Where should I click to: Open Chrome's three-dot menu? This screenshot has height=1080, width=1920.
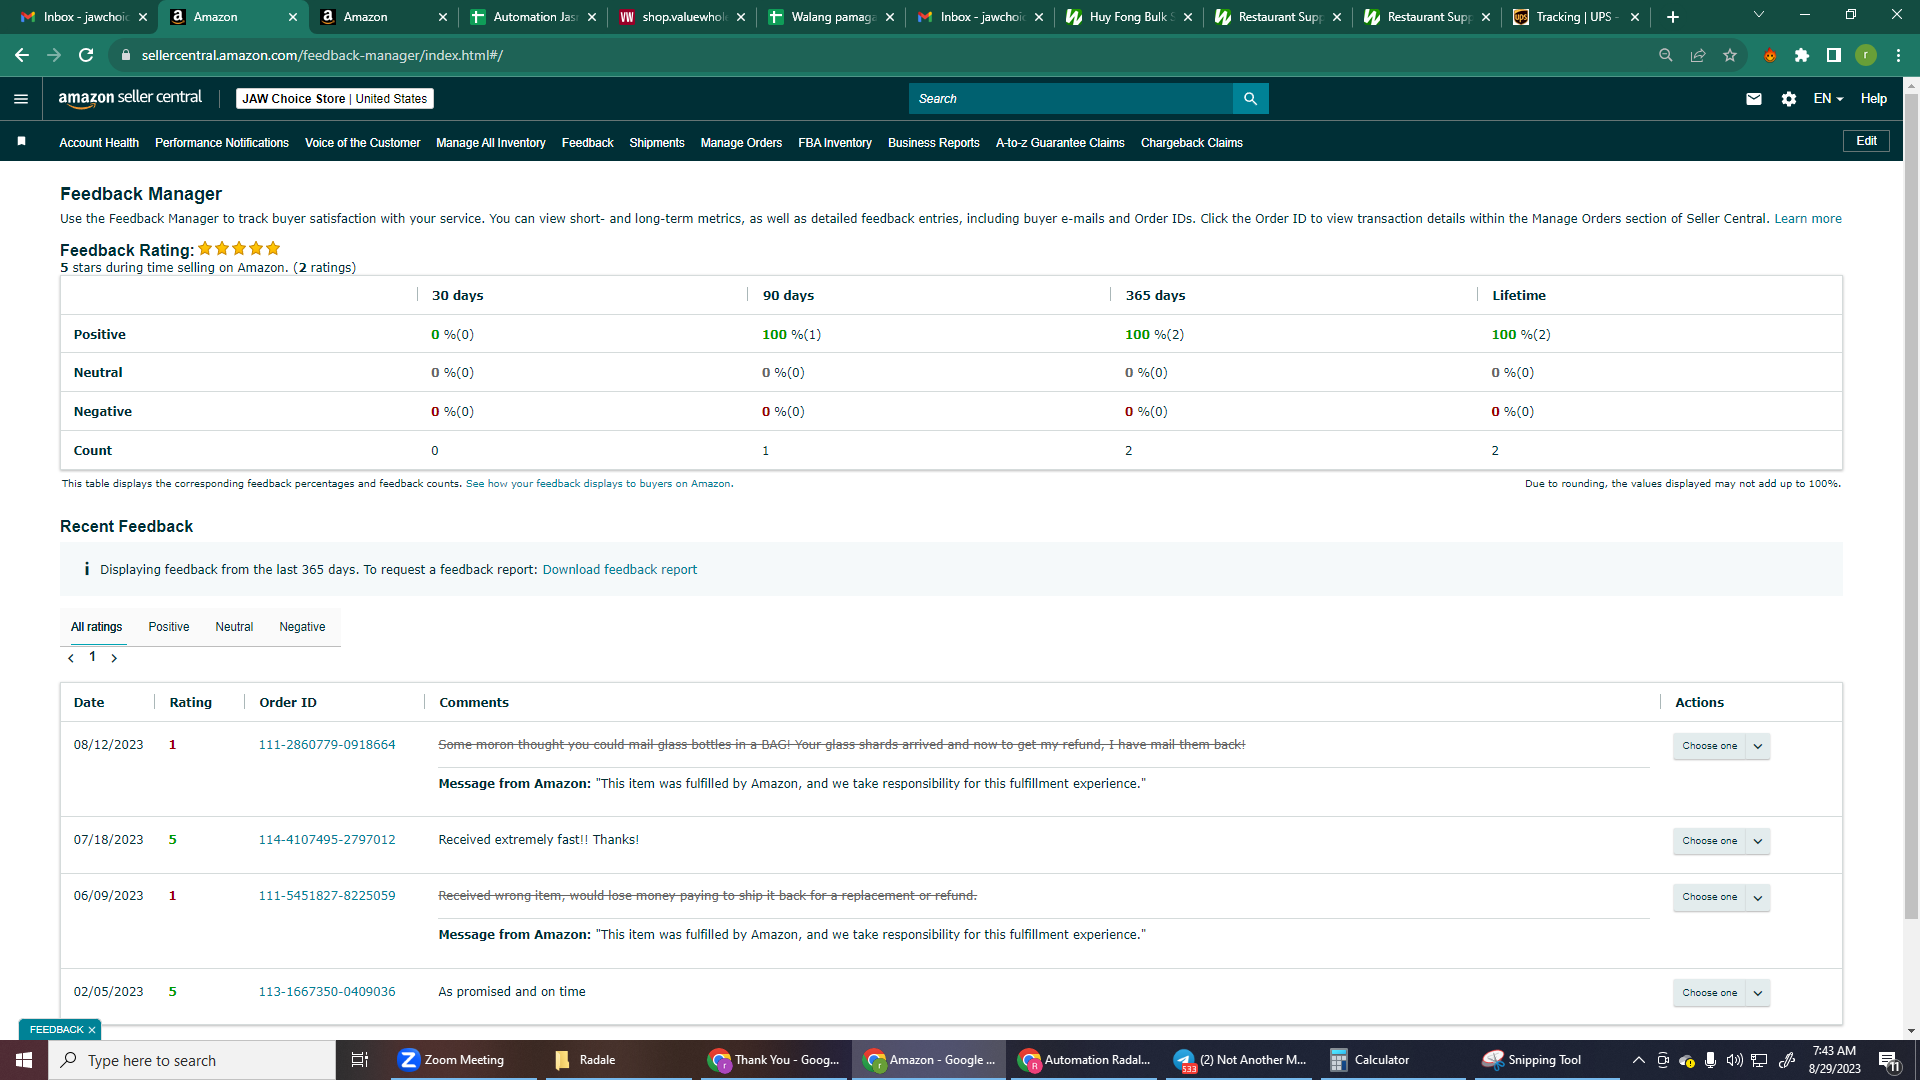(1898, 55)
